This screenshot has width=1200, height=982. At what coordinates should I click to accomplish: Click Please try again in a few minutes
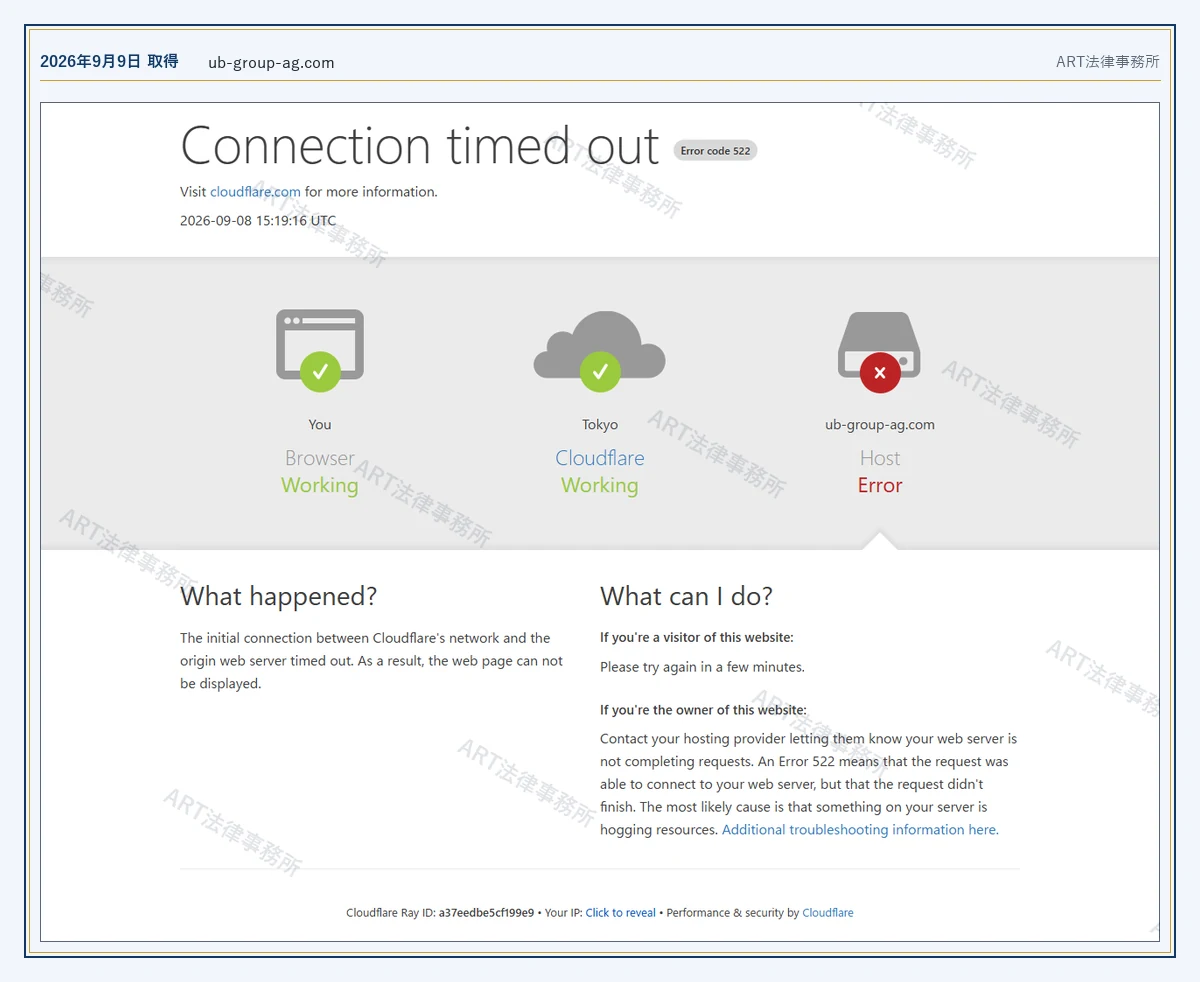point(702,667)
